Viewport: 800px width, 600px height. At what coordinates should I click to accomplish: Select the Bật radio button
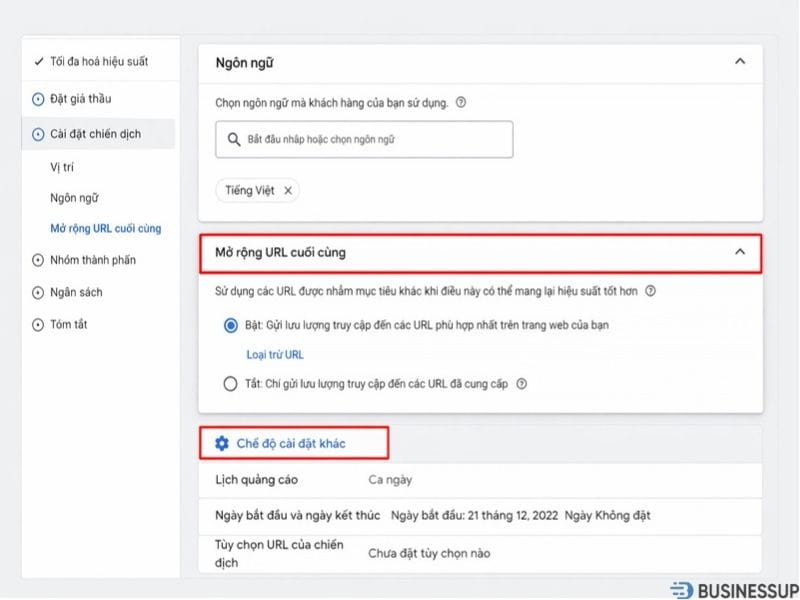231,325
